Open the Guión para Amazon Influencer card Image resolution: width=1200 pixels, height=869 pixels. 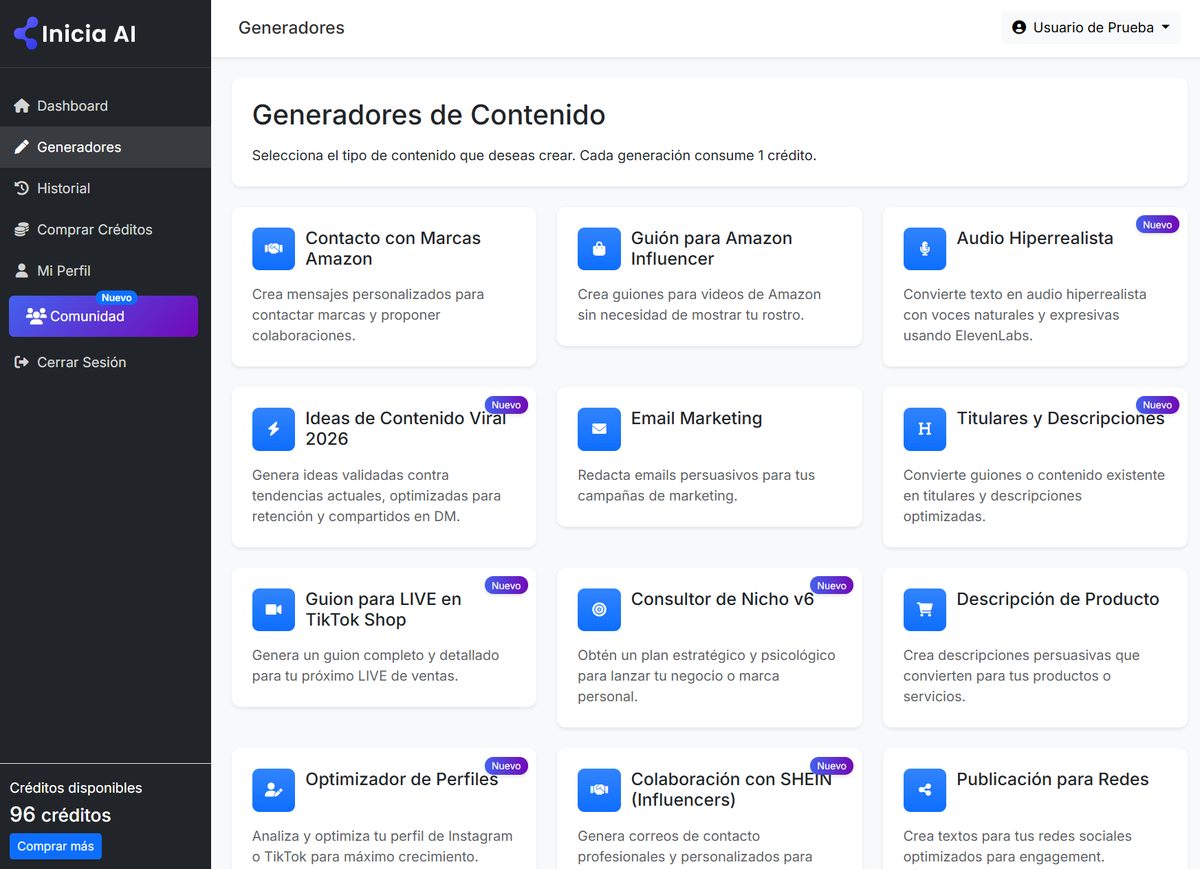pyautogui.click(x=710, y=276)
